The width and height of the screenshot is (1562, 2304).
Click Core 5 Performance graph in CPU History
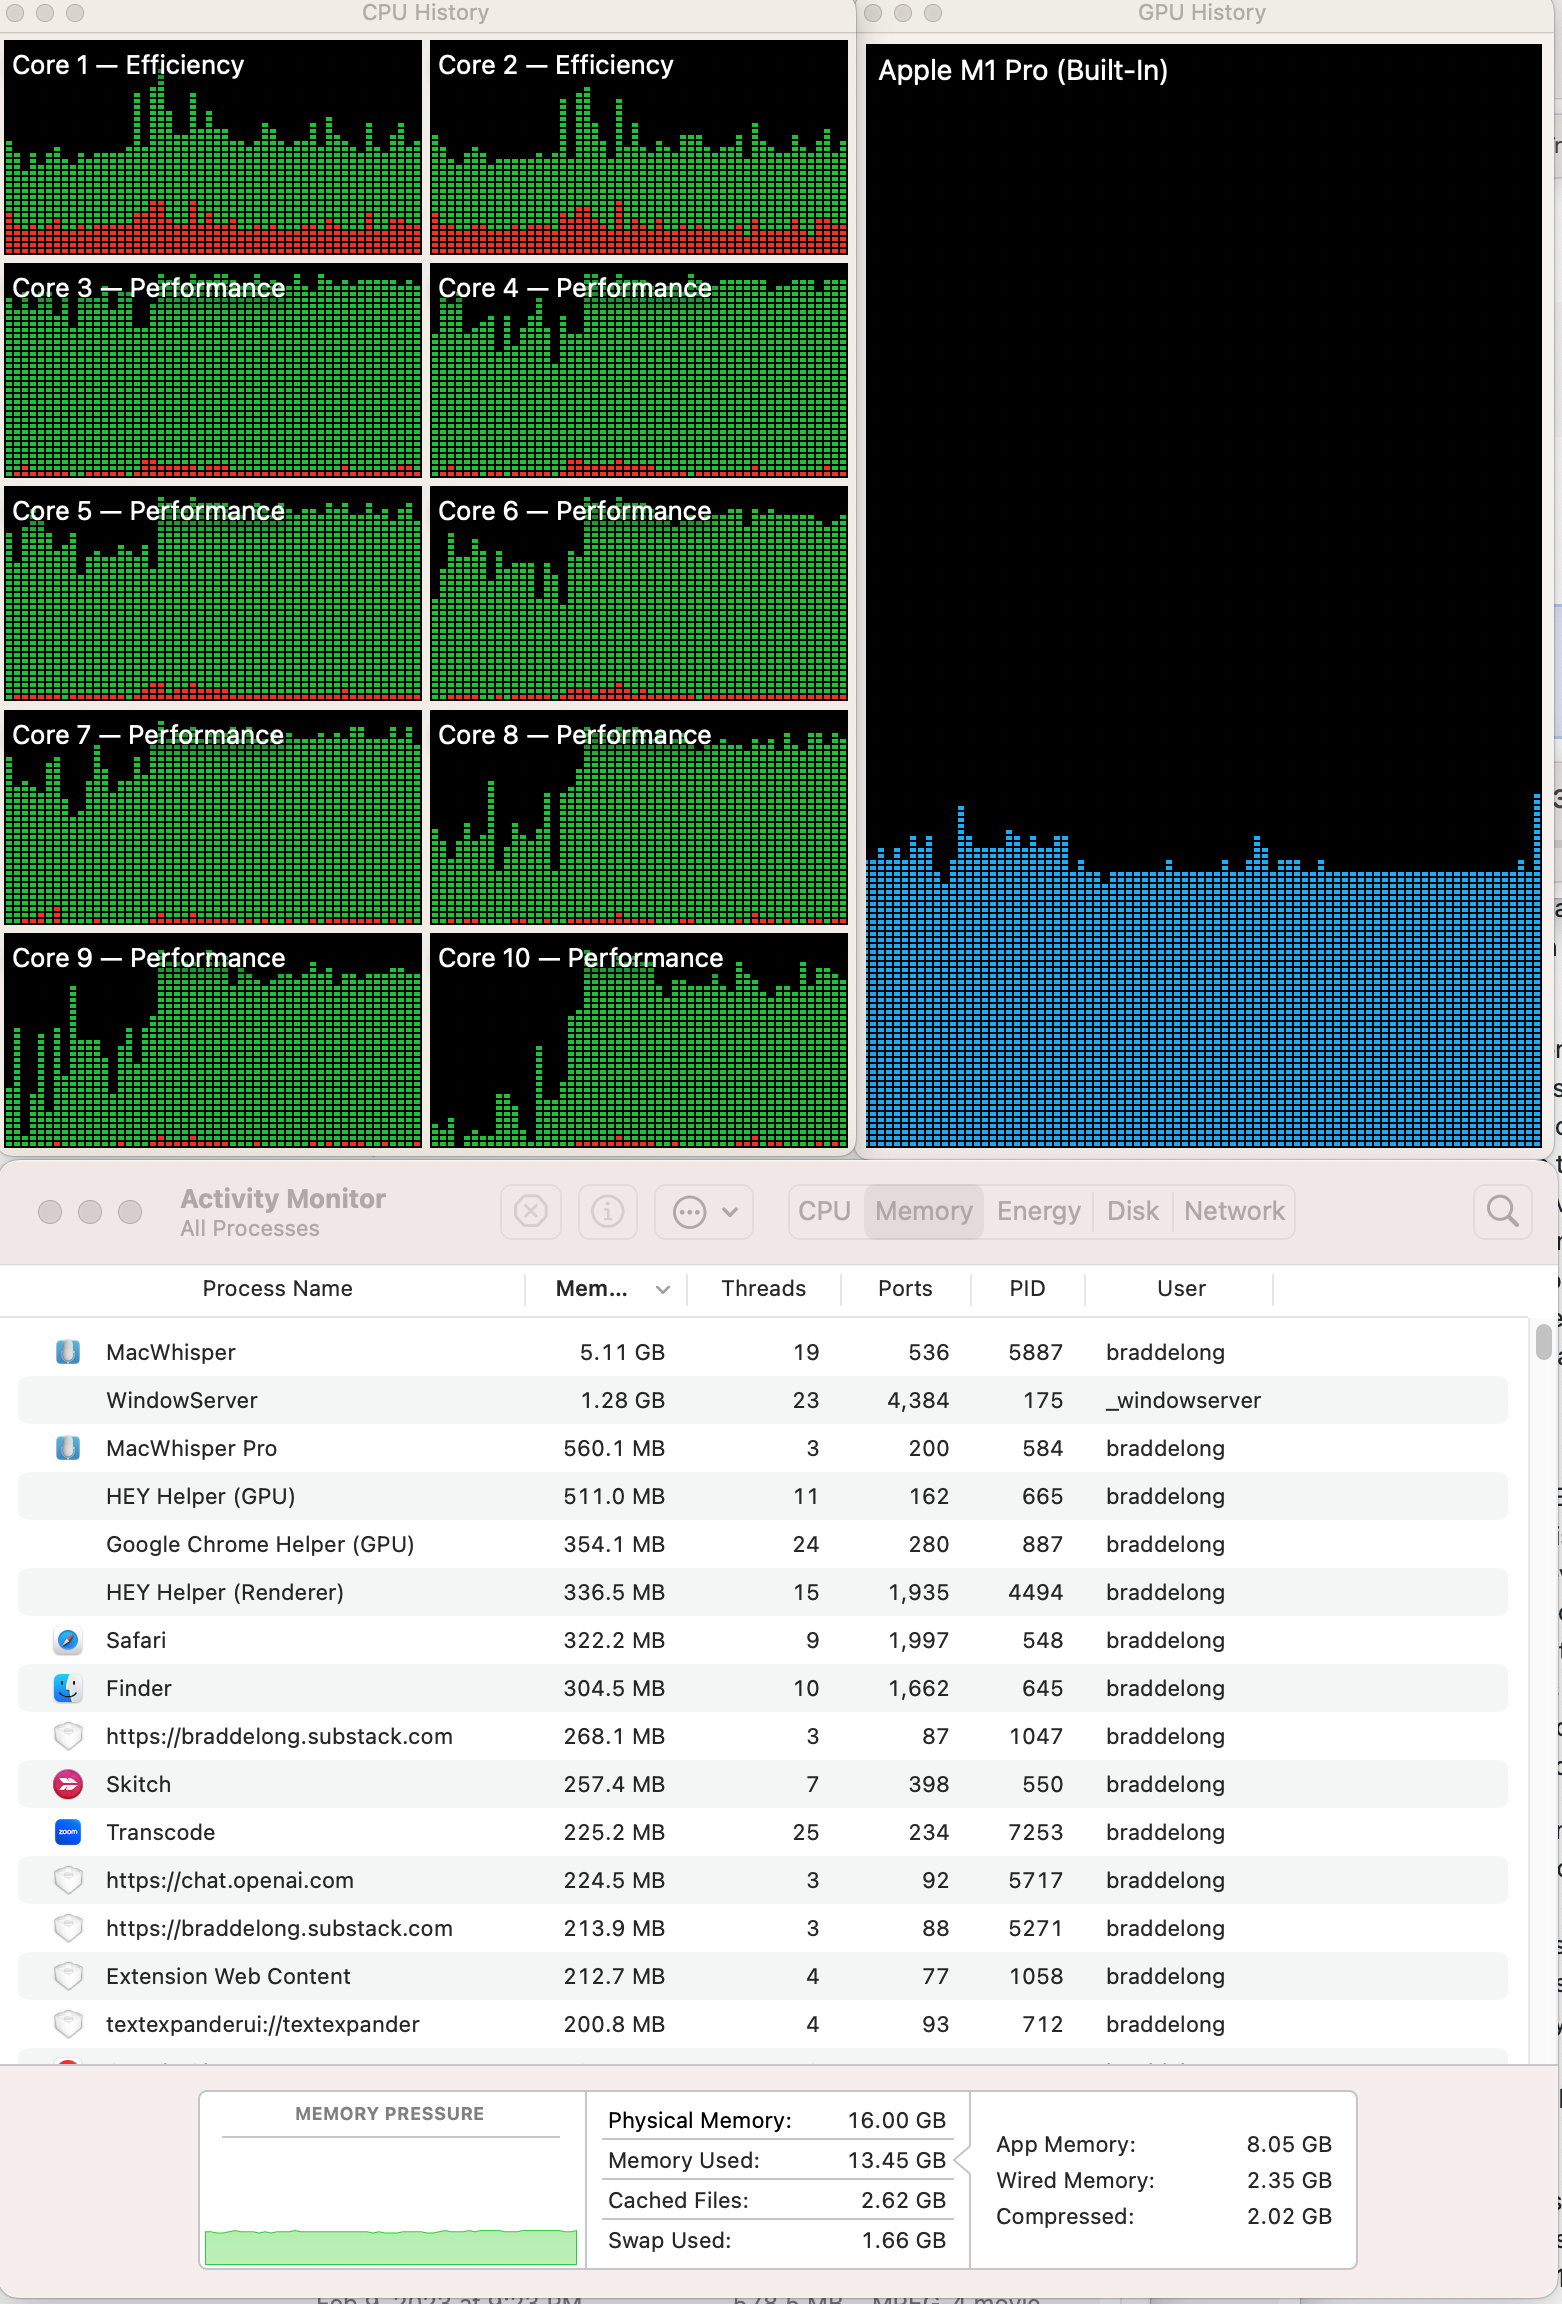pos(213,593)
